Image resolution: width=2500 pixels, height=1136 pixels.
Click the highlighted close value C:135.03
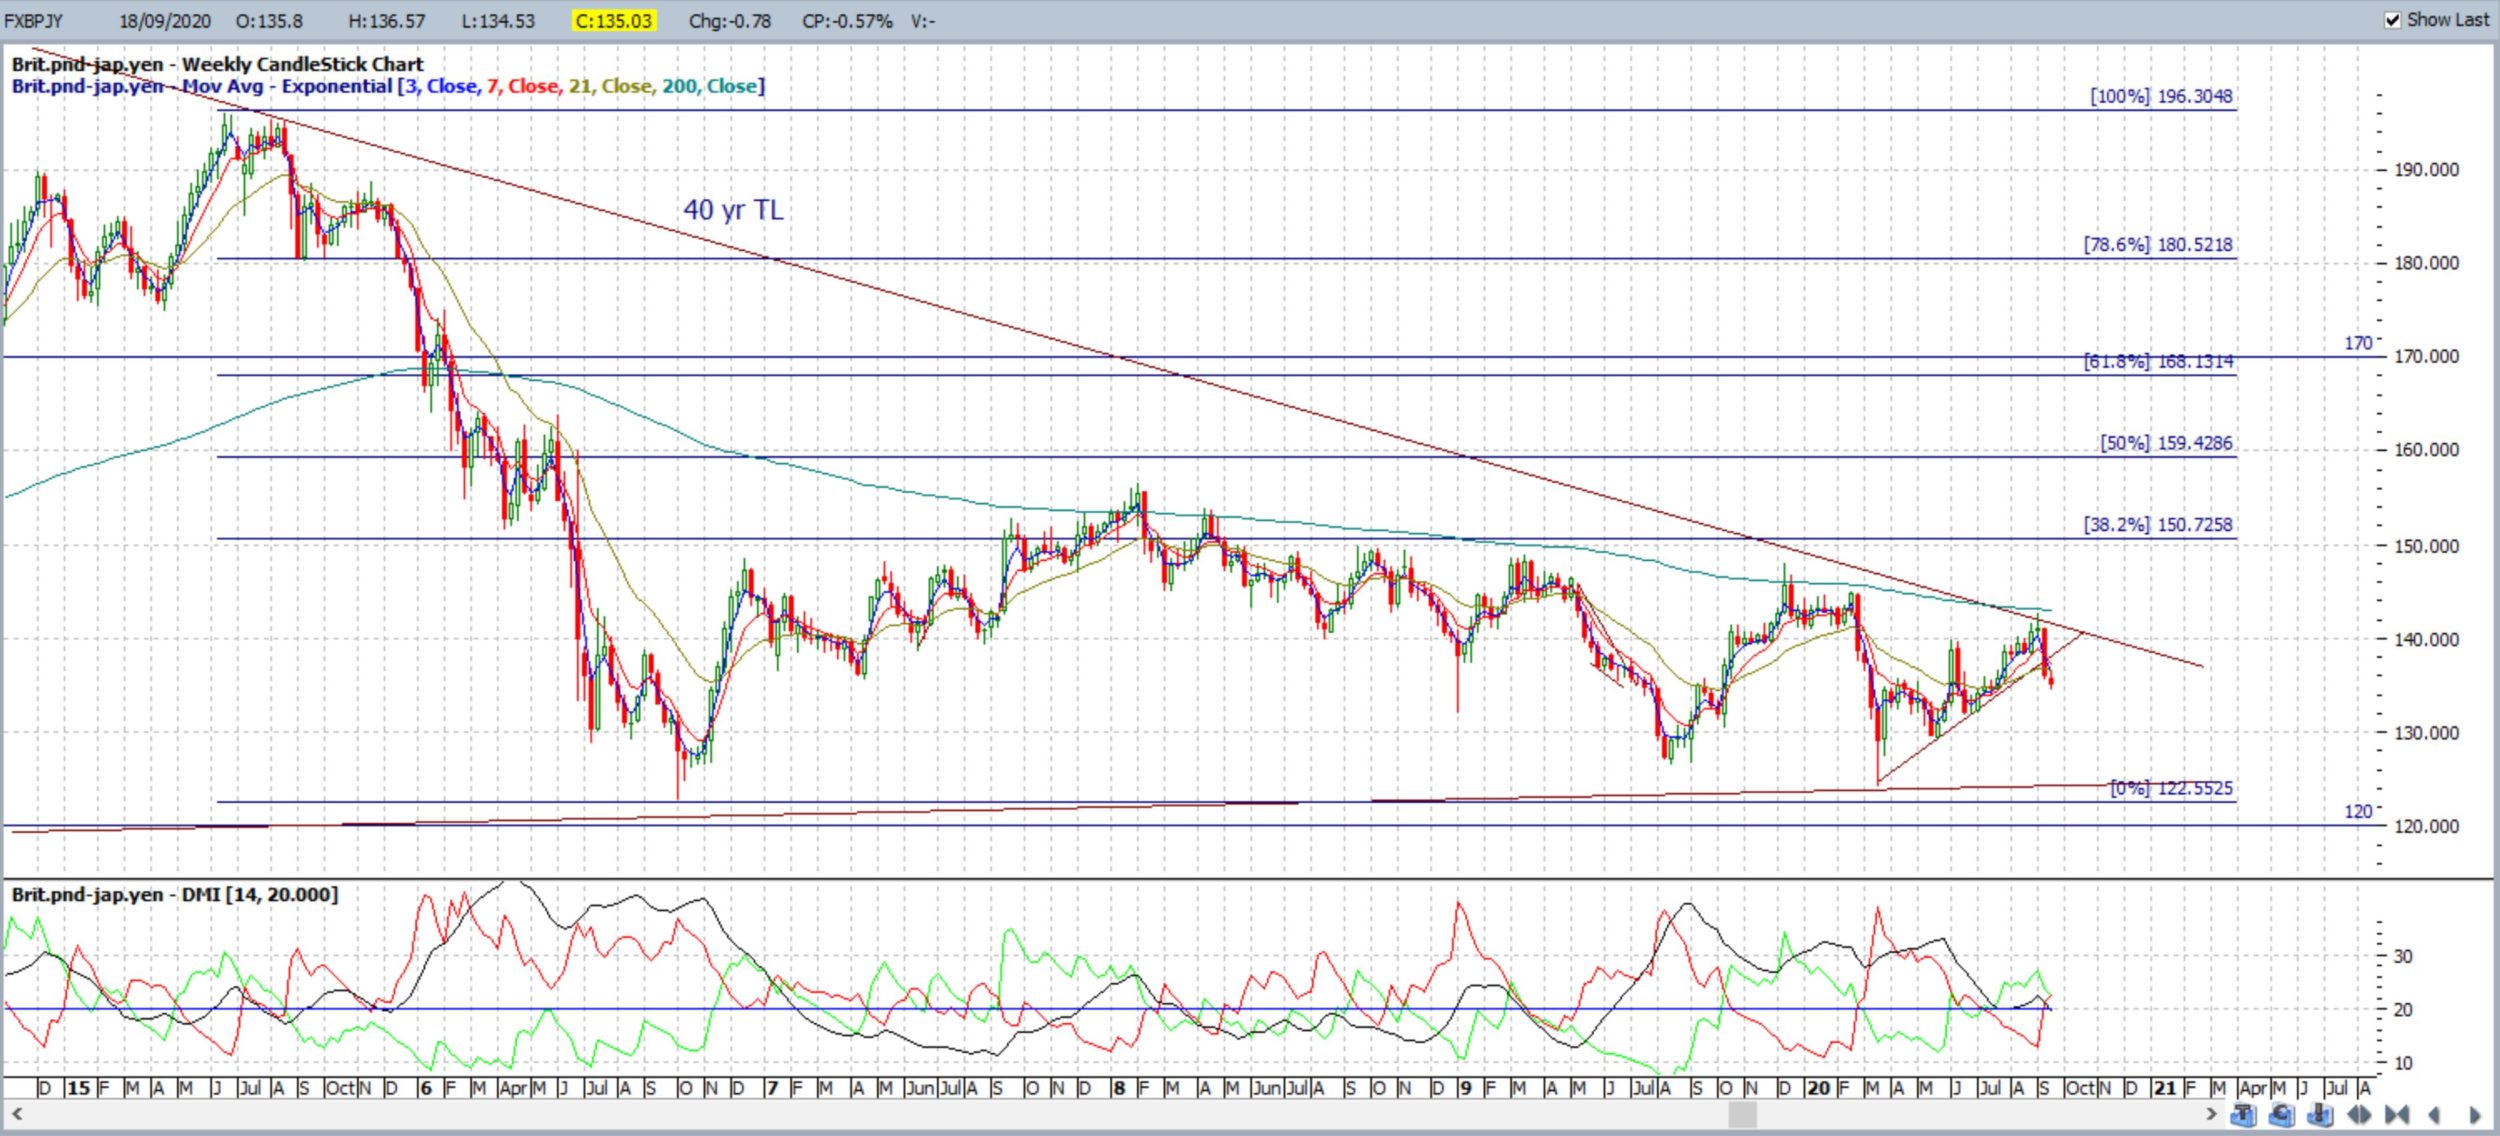pos(614,21)
